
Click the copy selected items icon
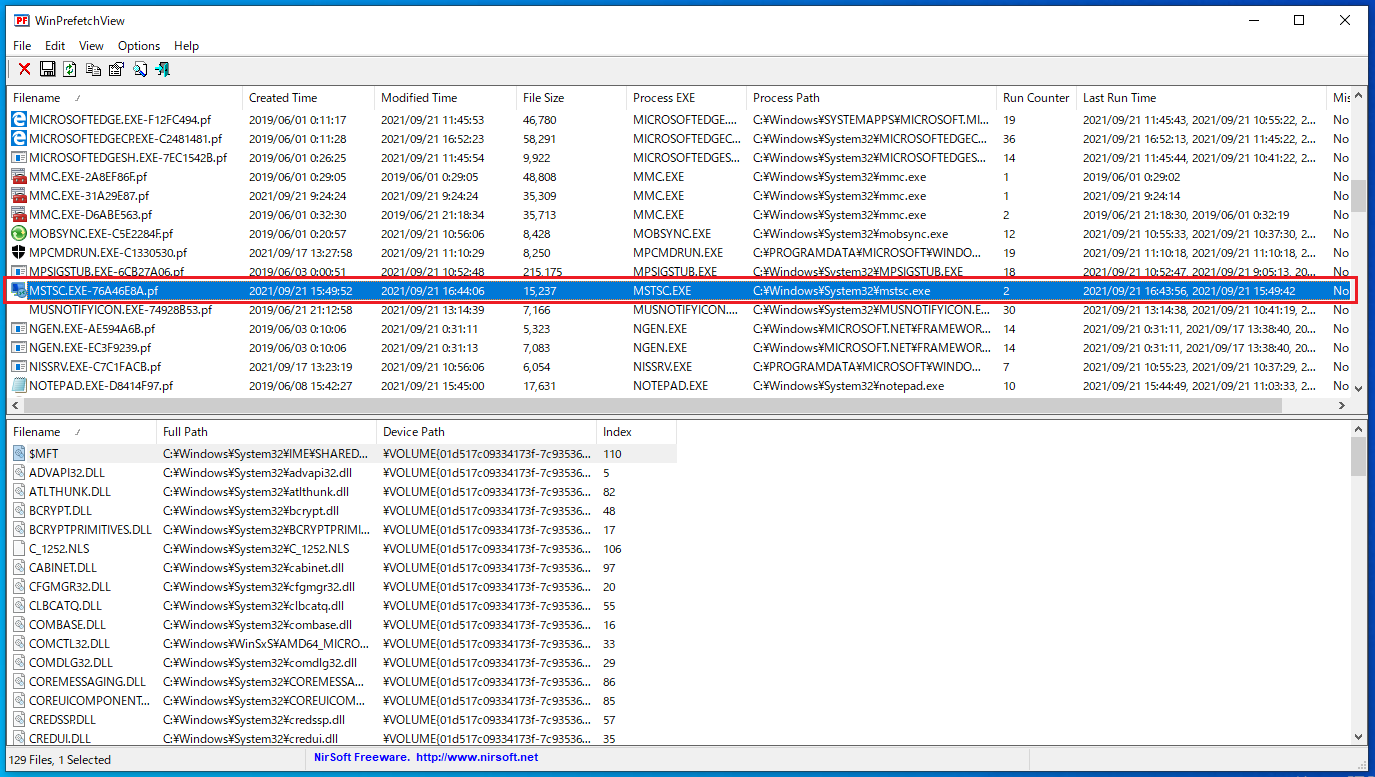point(93,69)
